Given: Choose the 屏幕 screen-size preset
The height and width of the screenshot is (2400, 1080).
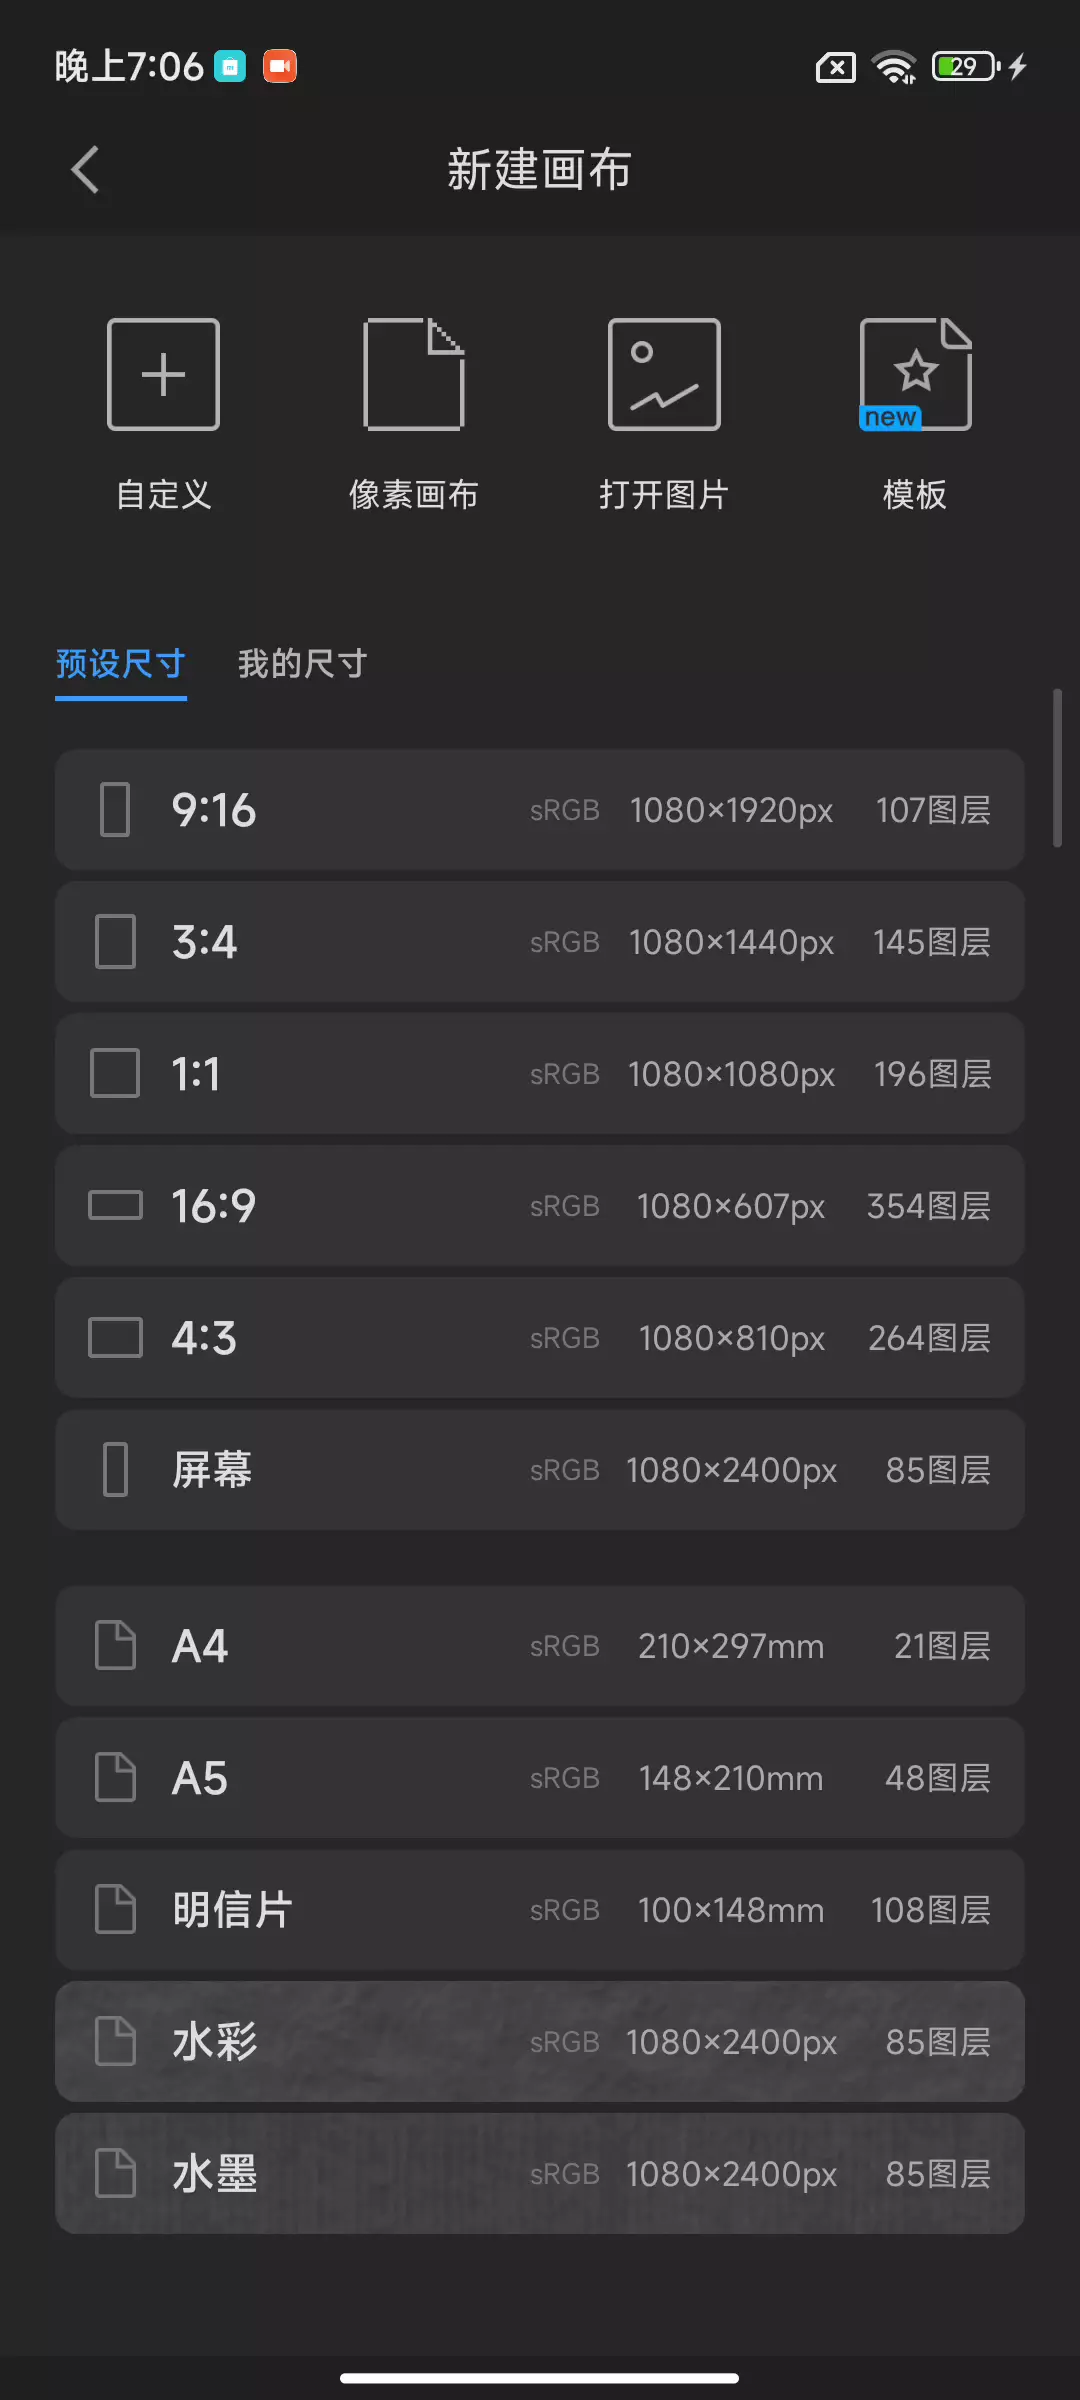Looking at the screenshot, I should coord(540,1470).
